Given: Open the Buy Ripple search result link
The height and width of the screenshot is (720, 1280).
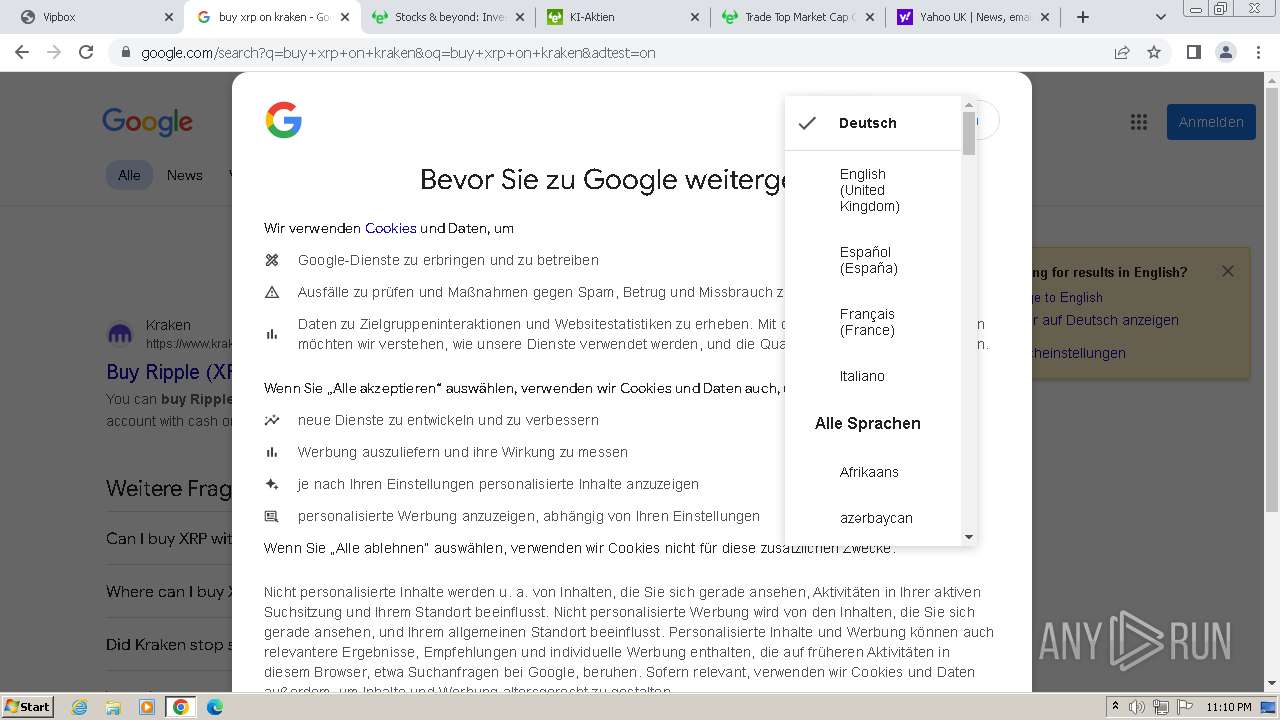Looking at the screenshot, I should pyautogui.click(x=169, y=372).
